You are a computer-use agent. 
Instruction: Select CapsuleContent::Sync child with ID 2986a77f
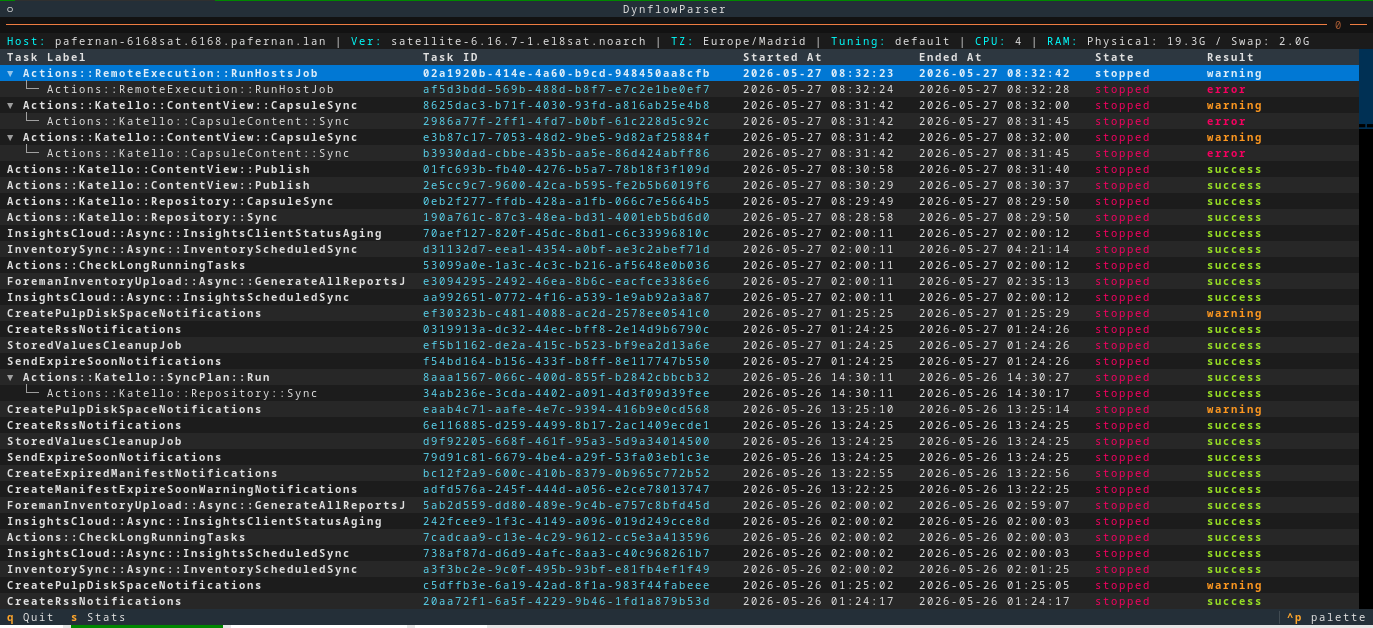tap(680, 121)
